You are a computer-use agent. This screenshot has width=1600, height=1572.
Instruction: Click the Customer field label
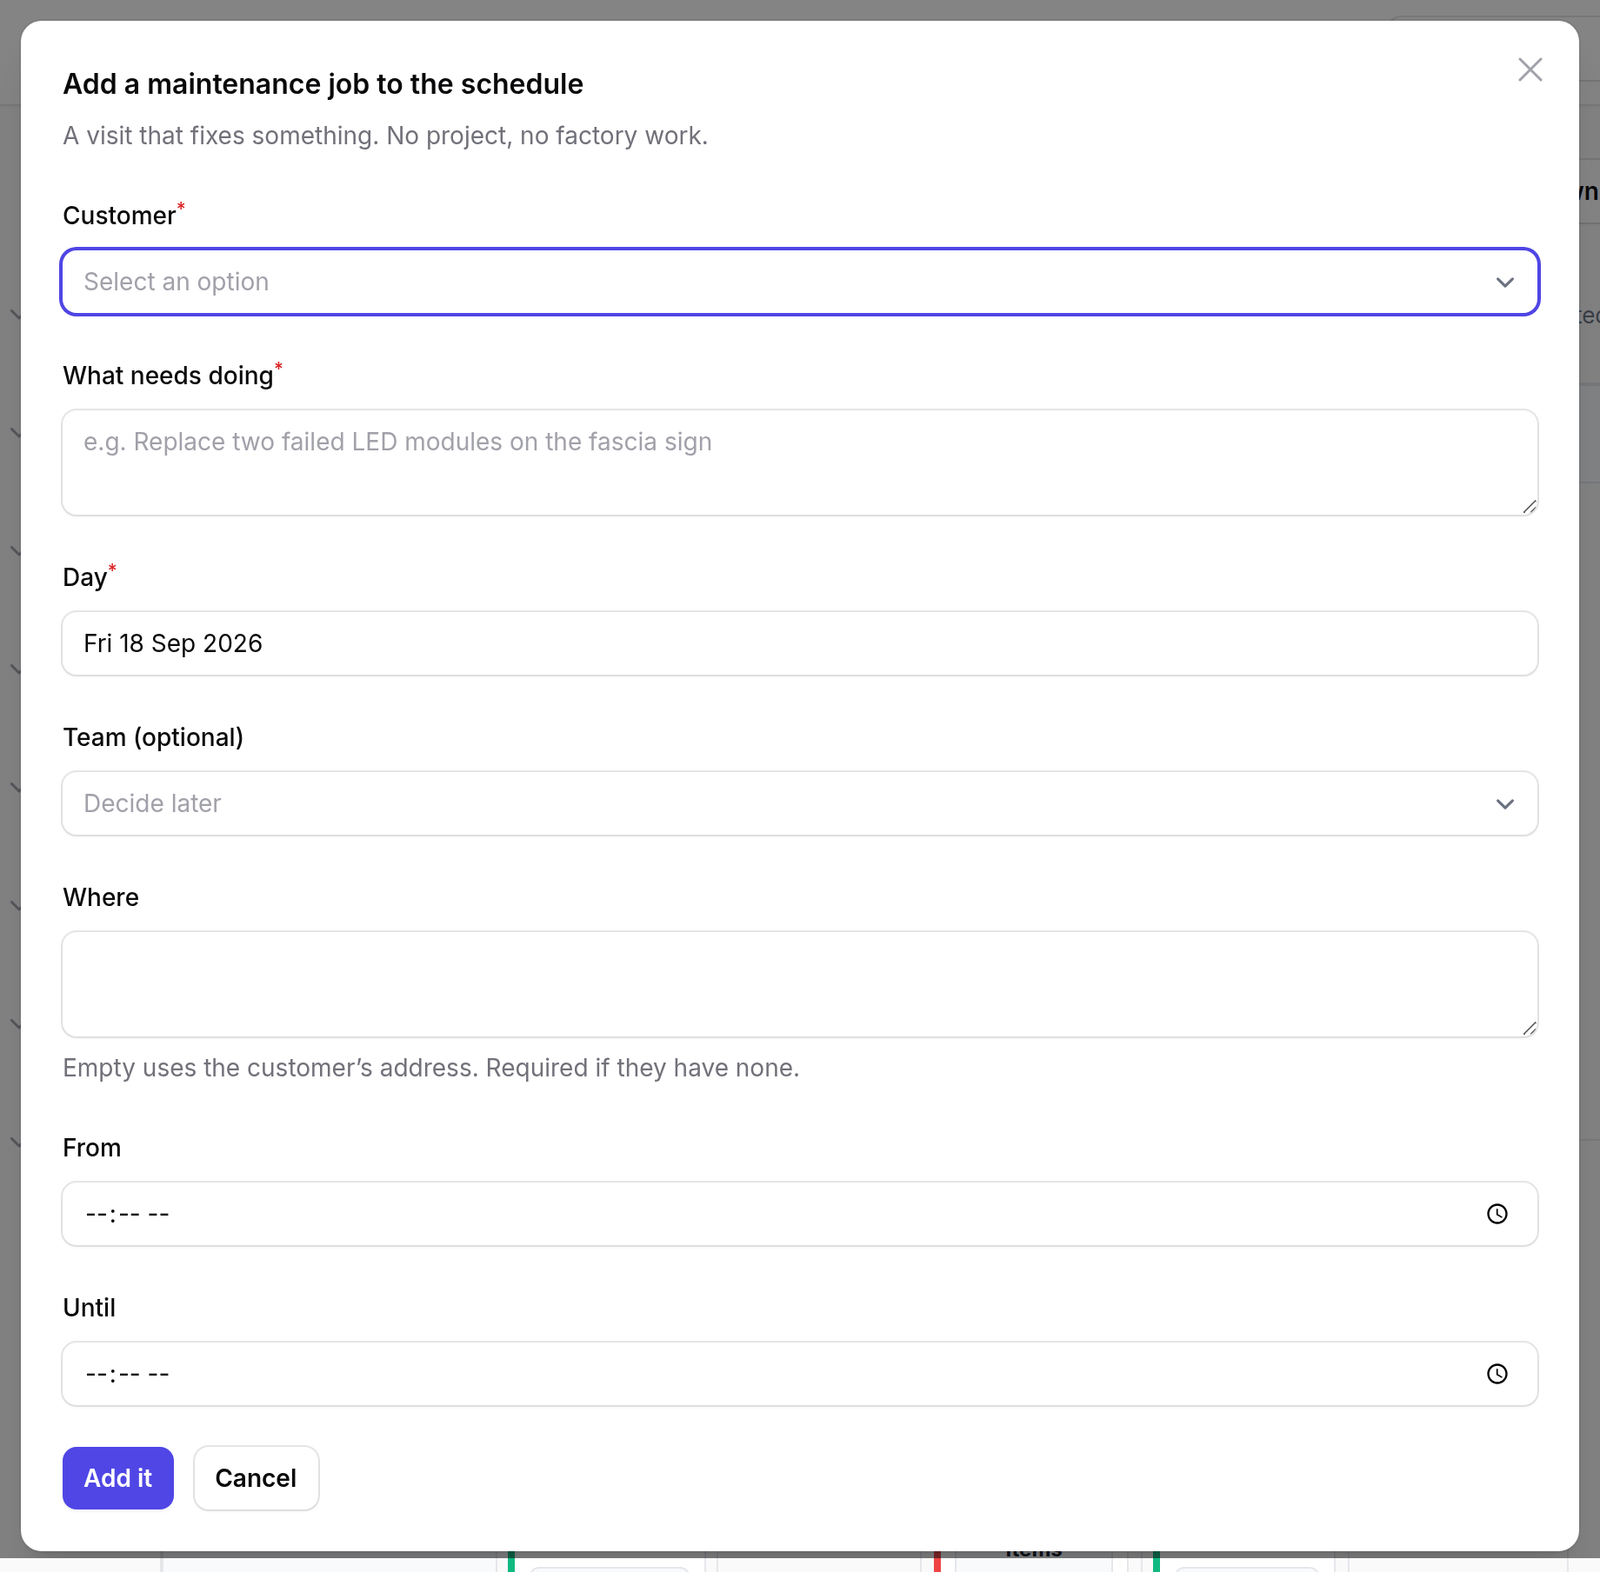coord(119,215)
